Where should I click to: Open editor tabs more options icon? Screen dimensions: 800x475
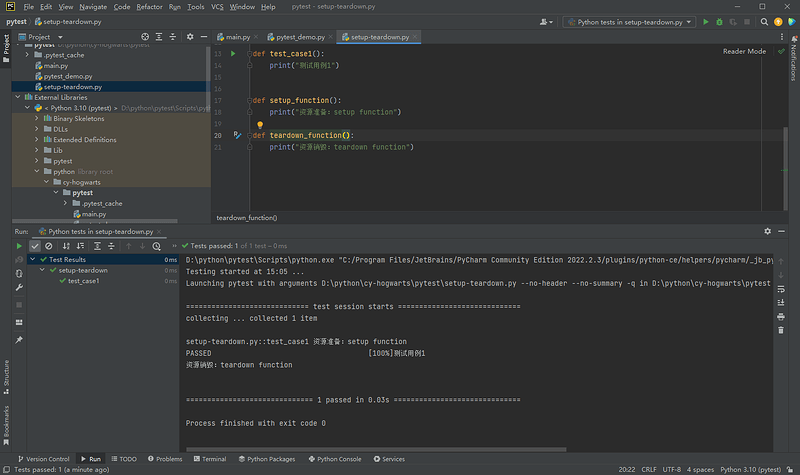pyautogui.click(x=781, y=37)
